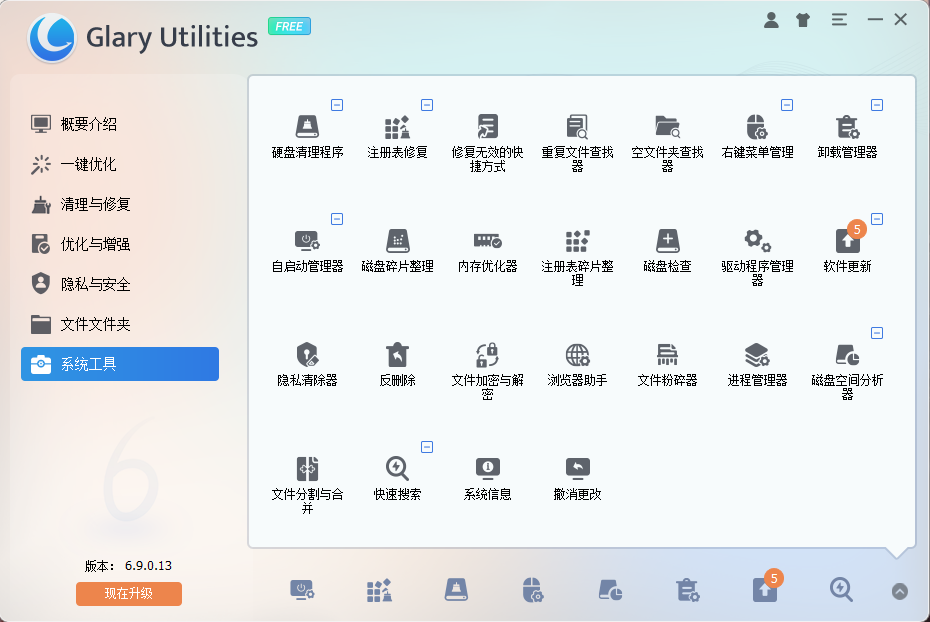
Task: Open user account icon
Action: point(771,20)
